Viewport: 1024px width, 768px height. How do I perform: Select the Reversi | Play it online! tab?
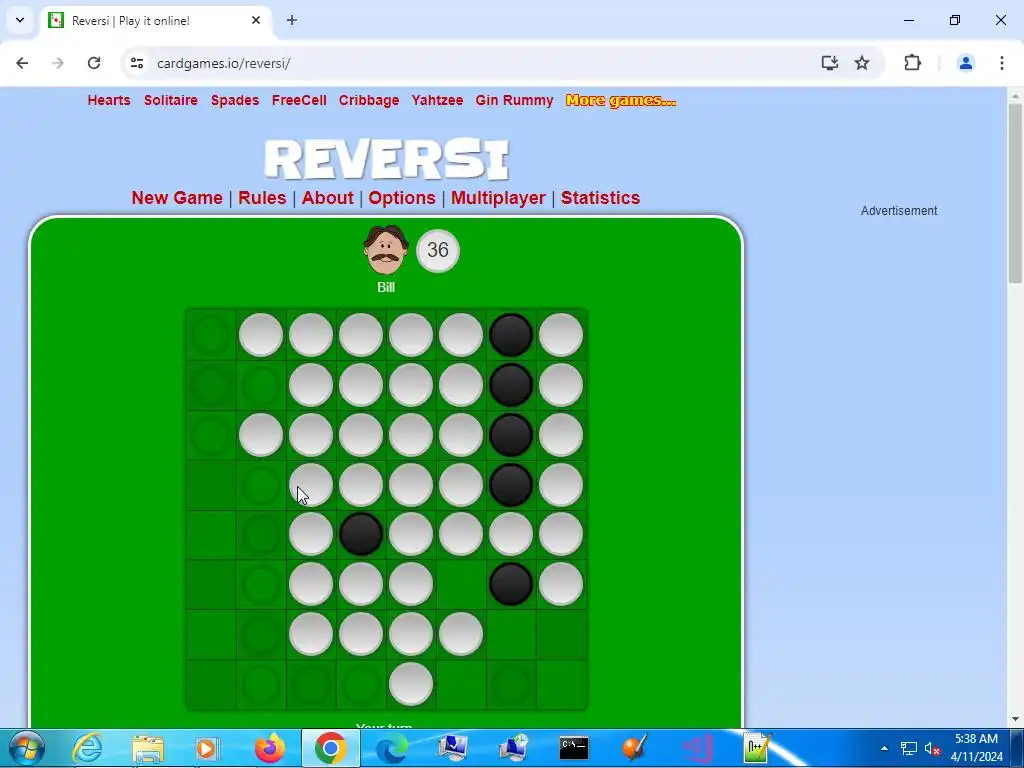coord(157,20)
